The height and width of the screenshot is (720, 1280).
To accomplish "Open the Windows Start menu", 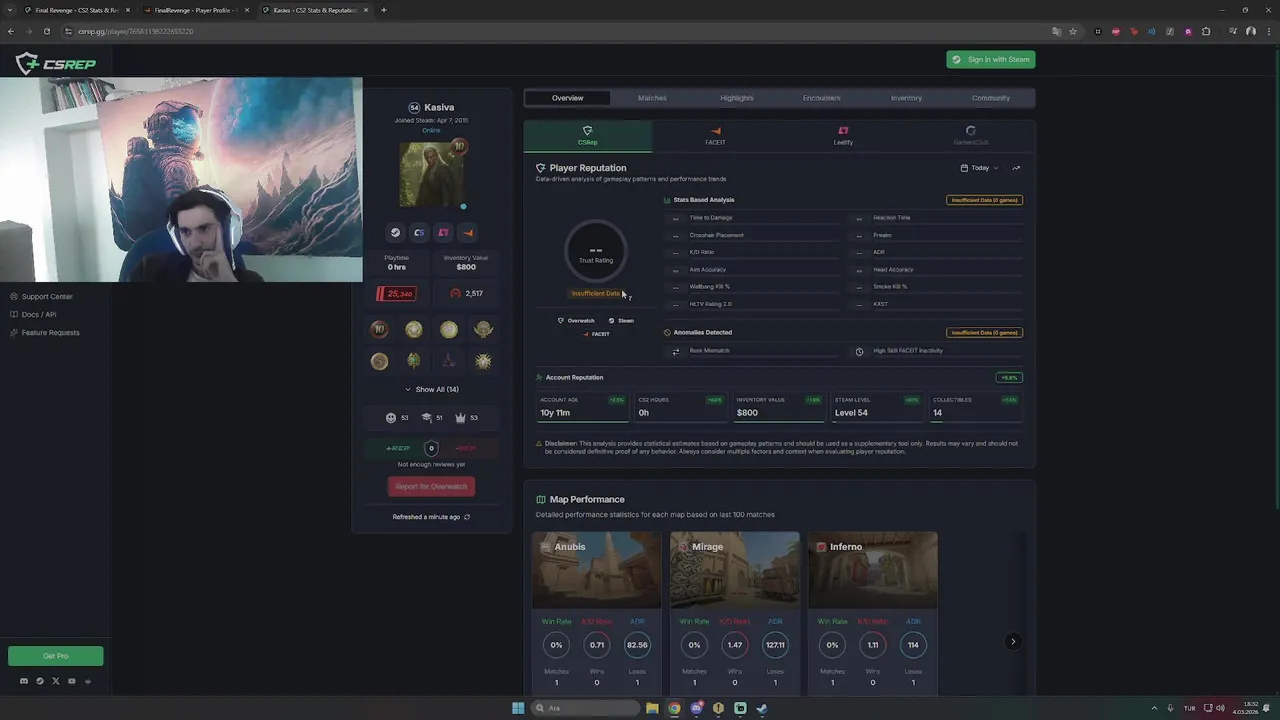I will coord(518,708).
